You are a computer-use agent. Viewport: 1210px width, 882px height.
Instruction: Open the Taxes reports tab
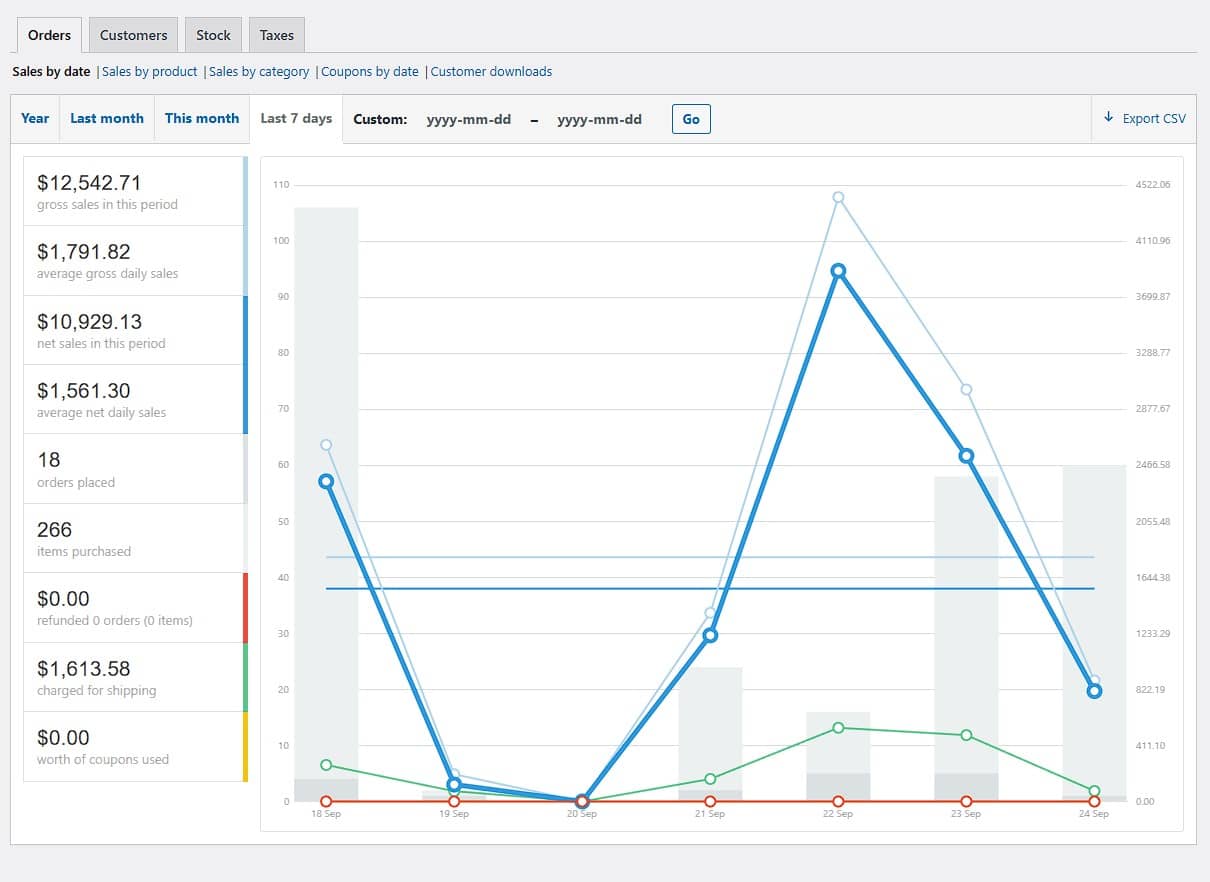pos(277,35)
